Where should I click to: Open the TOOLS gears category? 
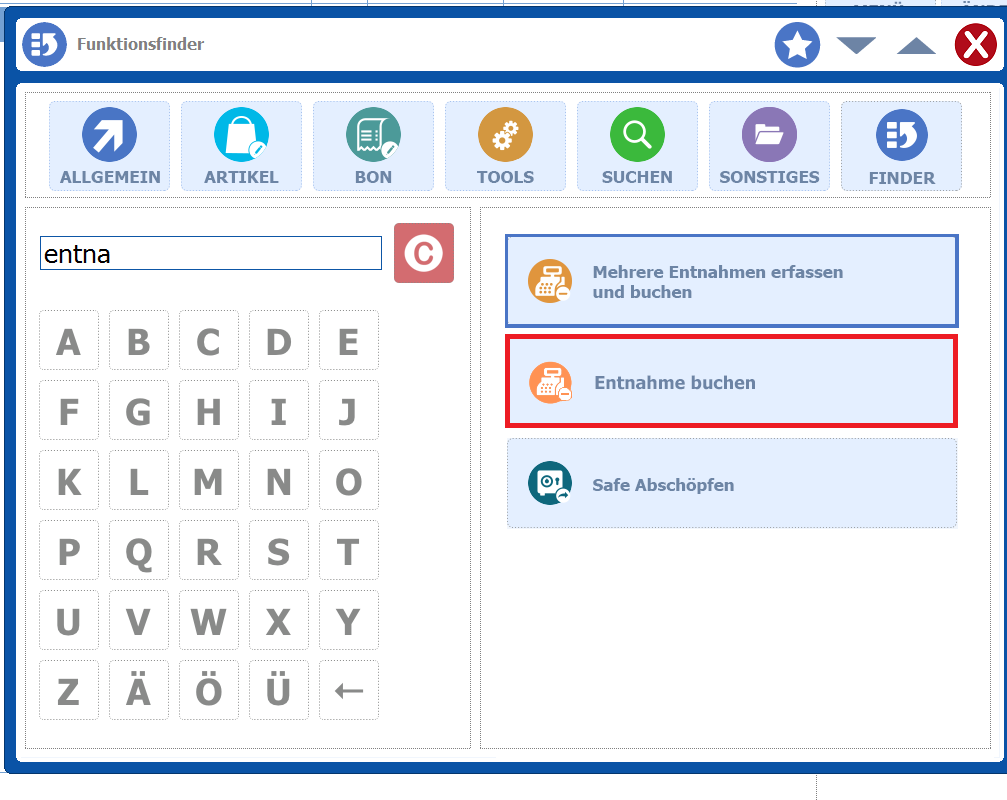click(505, 146)
